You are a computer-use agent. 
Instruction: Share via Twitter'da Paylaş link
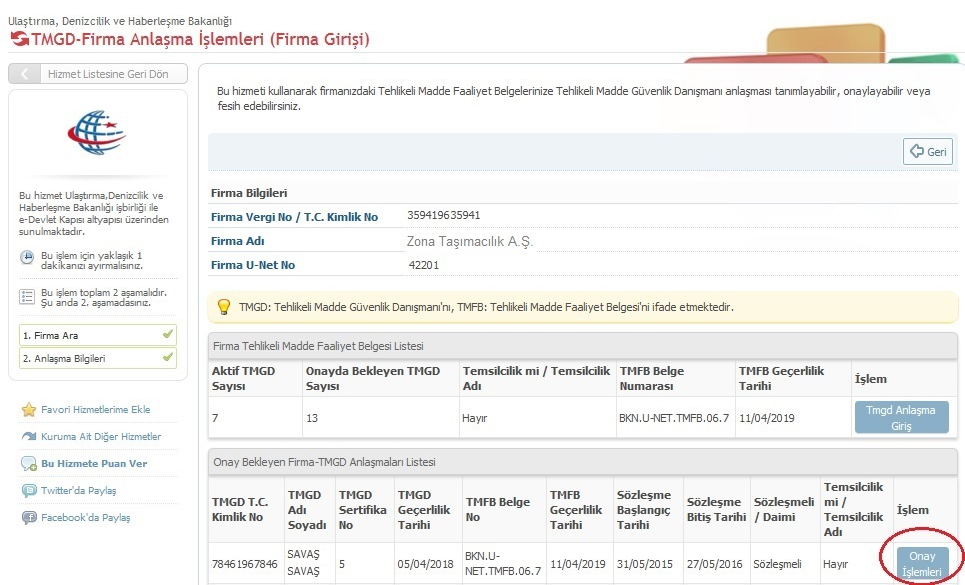point(79,491)
